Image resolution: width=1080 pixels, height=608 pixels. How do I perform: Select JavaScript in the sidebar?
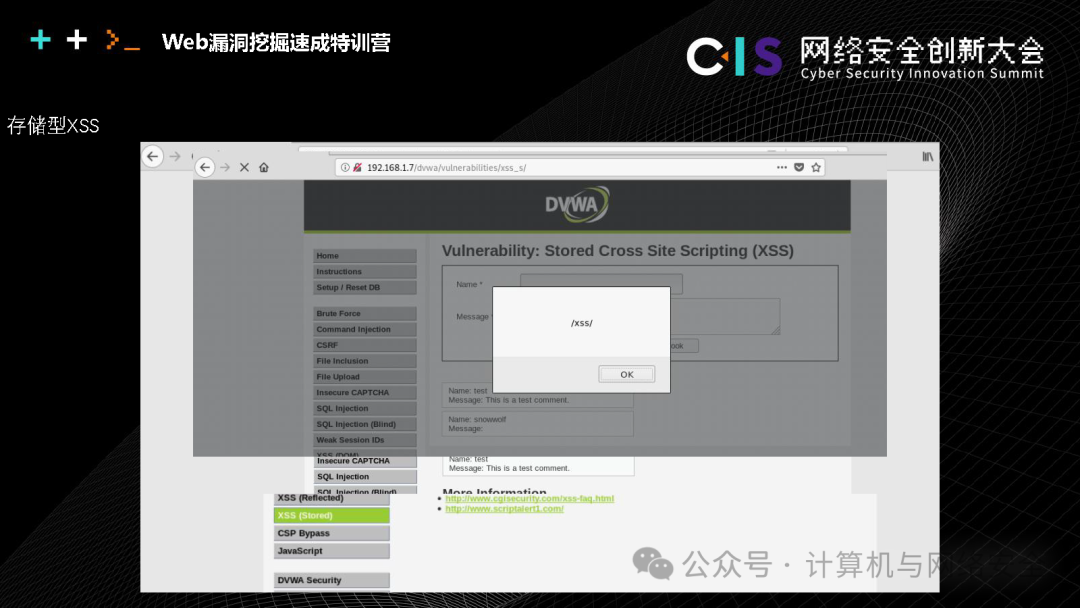331,551
